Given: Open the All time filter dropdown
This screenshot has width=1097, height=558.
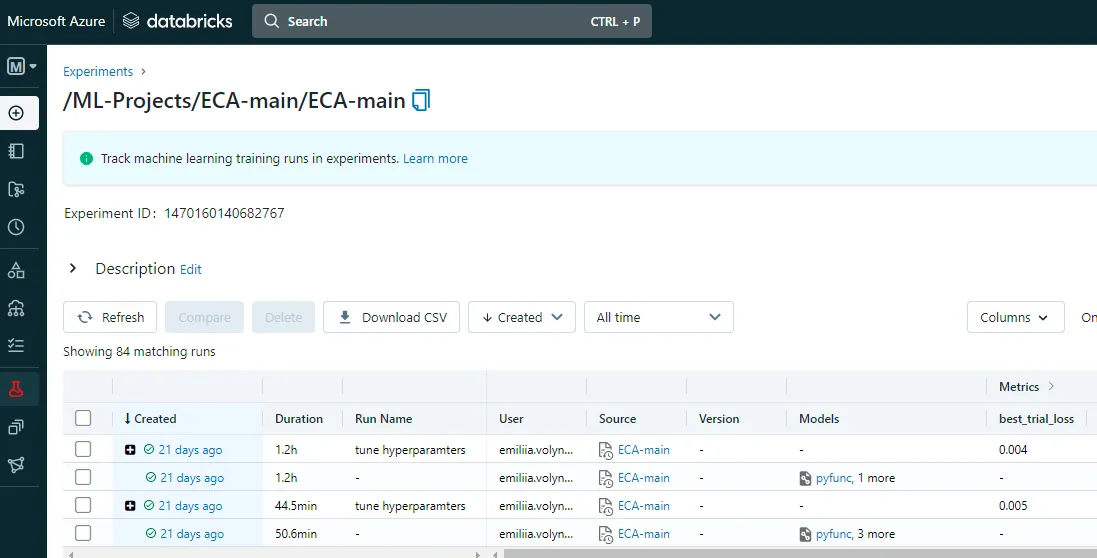Looking at the screenshot, I should click(658, 317).
